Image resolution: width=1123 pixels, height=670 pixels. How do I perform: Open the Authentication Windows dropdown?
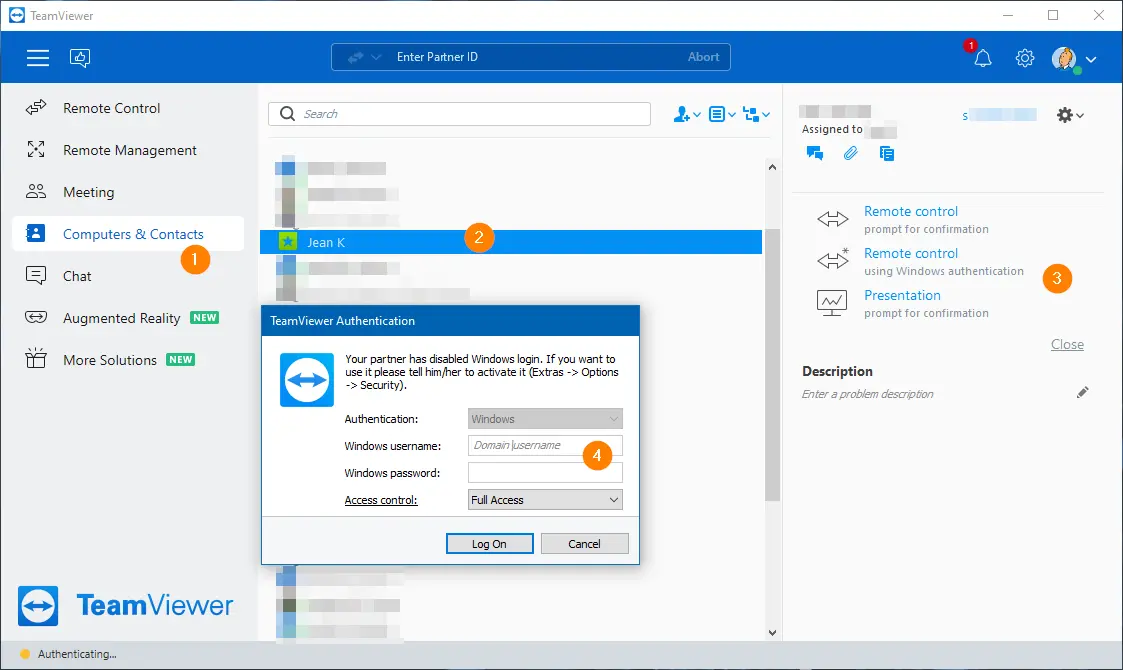pyautogui.click(x=545, y=418)
